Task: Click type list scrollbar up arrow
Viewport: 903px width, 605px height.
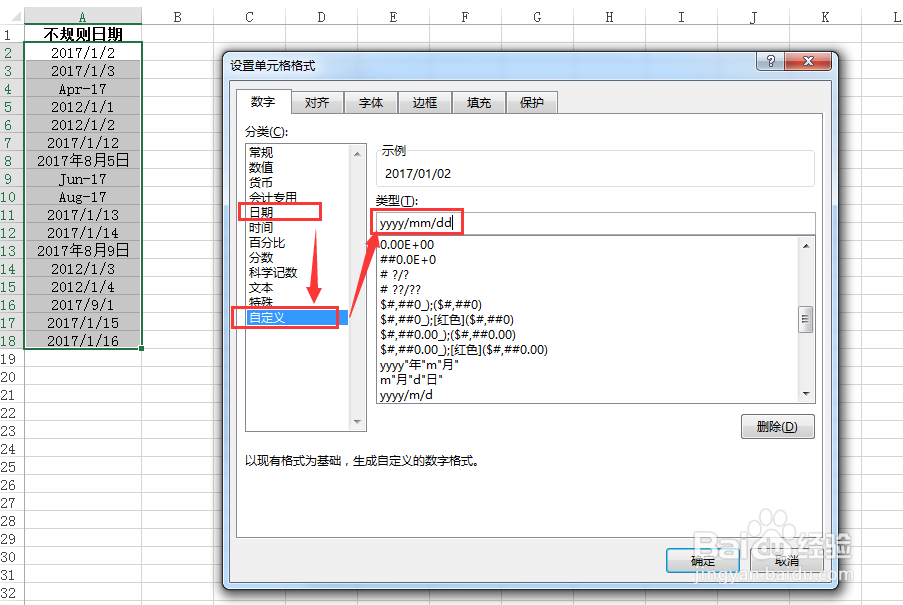Action: click(806, 246)
